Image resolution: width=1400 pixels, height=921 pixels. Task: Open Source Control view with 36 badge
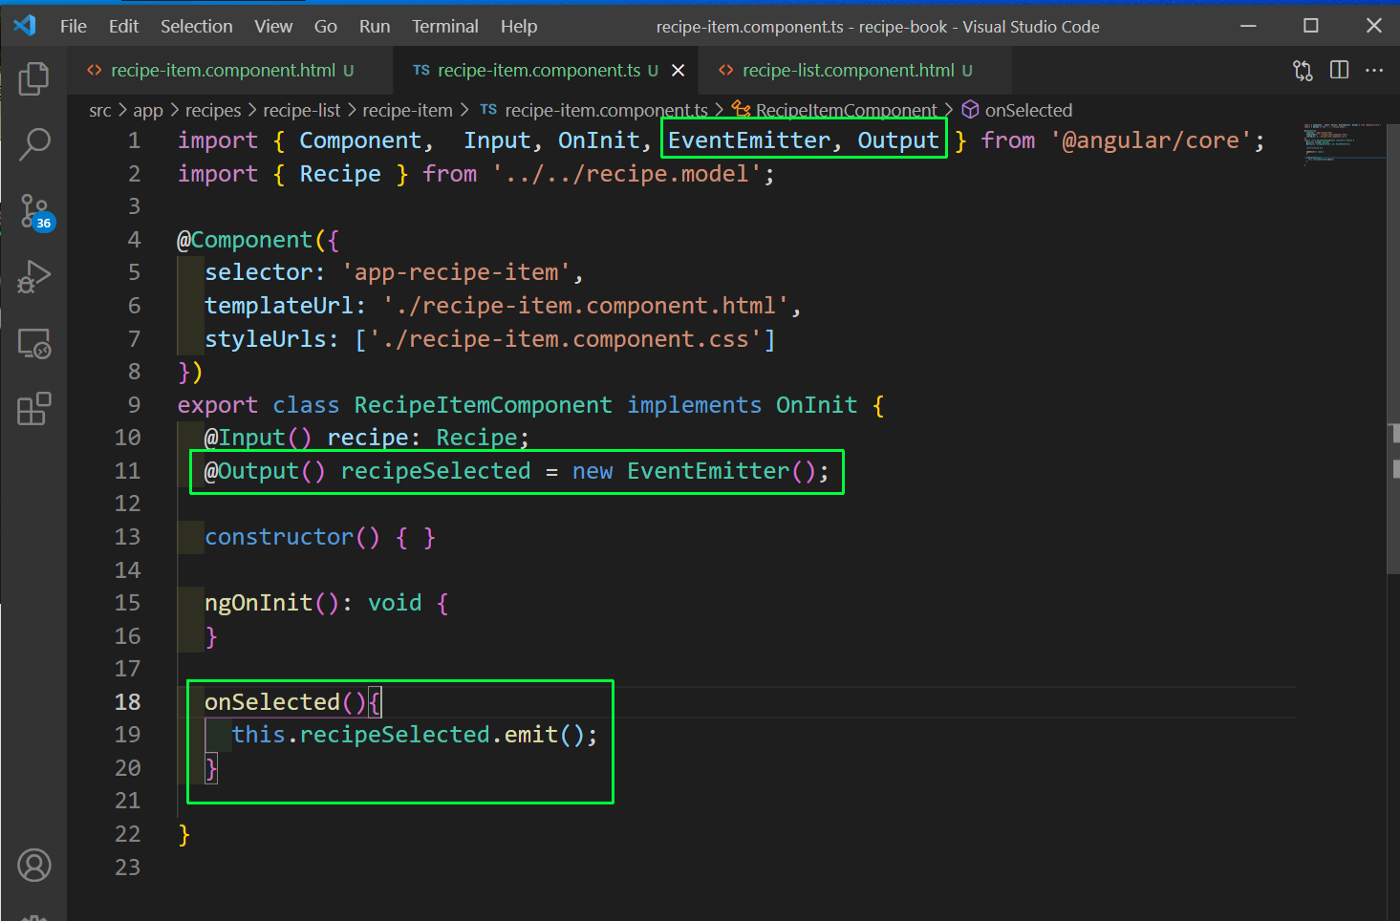[x=36, y=211]
